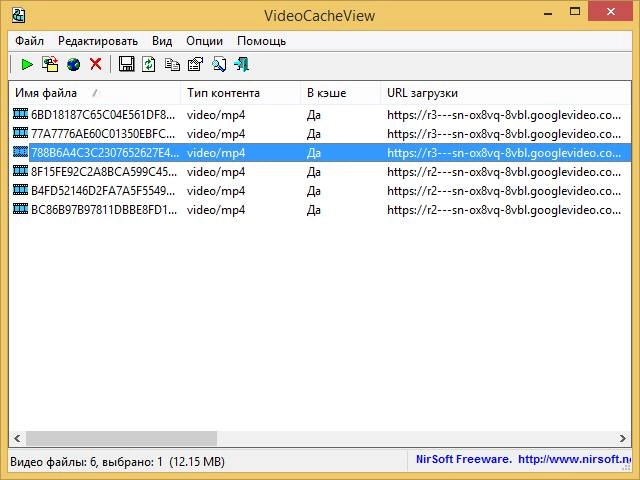Select file B4FD52146D2FA7A5F5549...

(x=104, y=191)
